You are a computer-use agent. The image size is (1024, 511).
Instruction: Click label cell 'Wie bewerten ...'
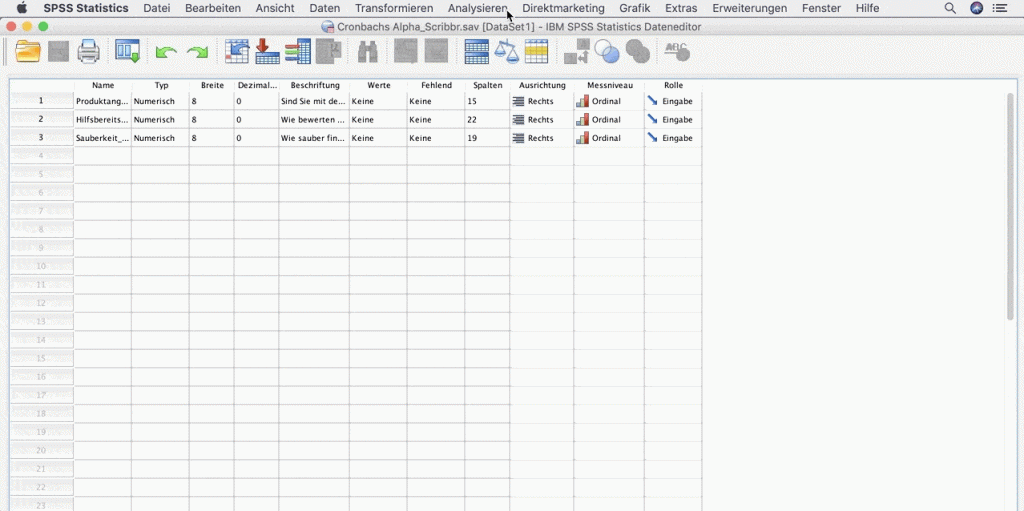pos(313,120)
